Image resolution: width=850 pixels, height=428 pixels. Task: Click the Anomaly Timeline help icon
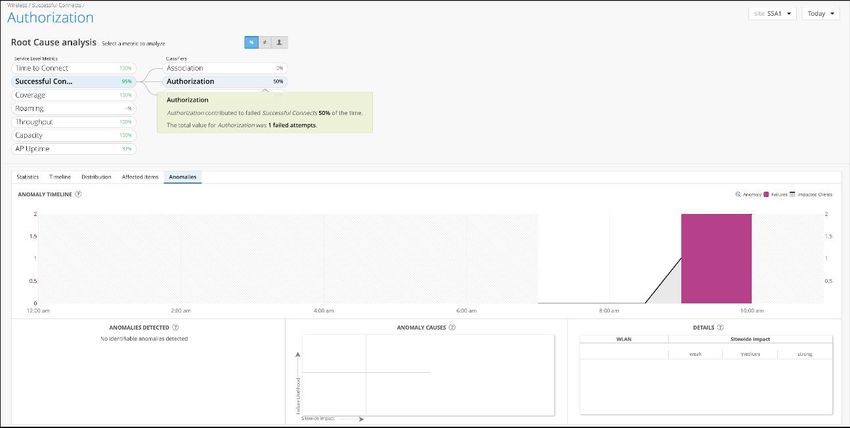78,194
